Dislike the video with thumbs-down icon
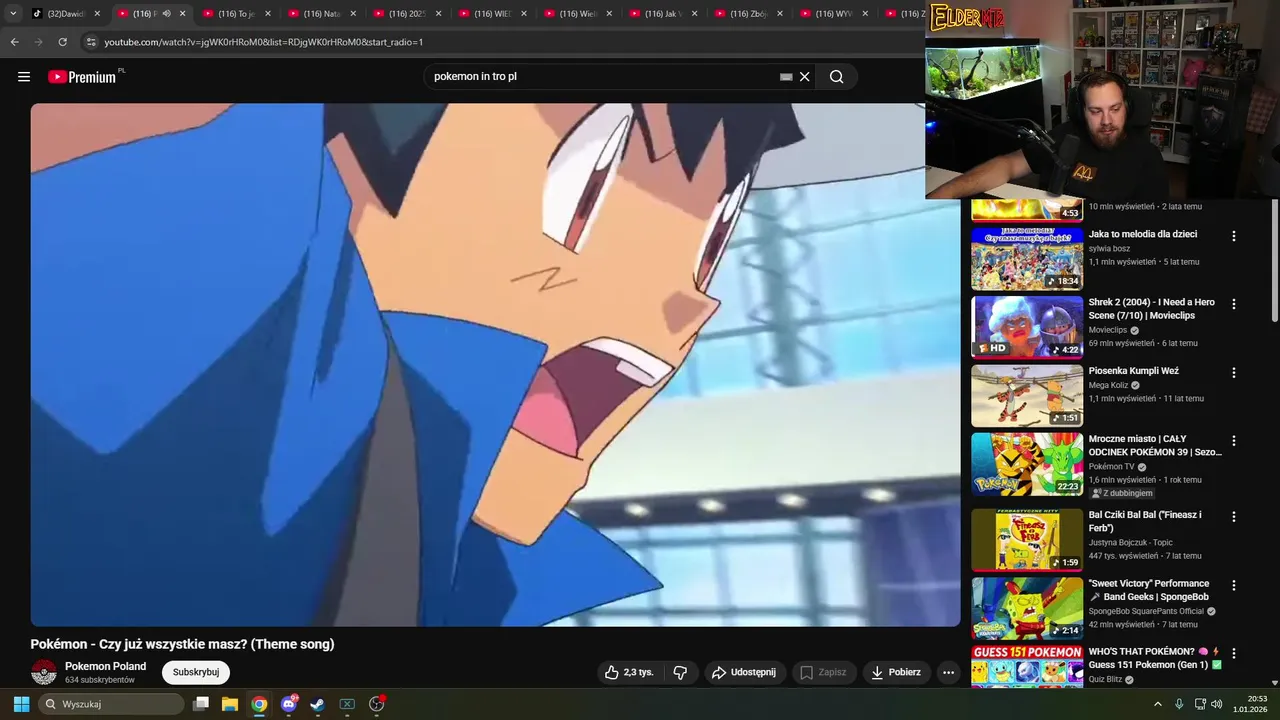The image size is (1280, 720). click(680, 673)
